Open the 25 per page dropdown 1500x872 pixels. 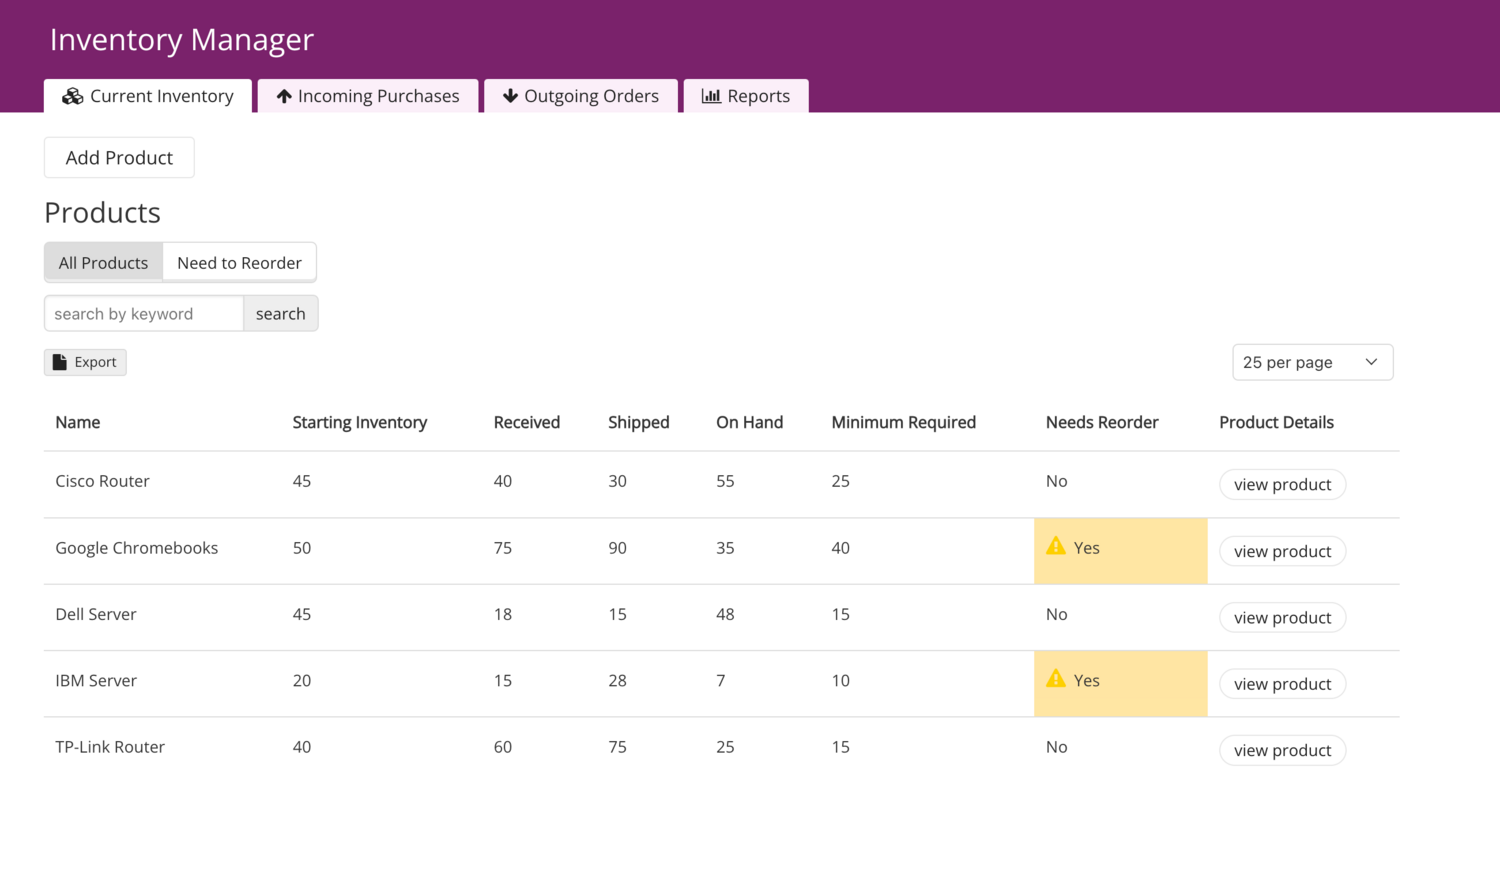(1311, 361)
